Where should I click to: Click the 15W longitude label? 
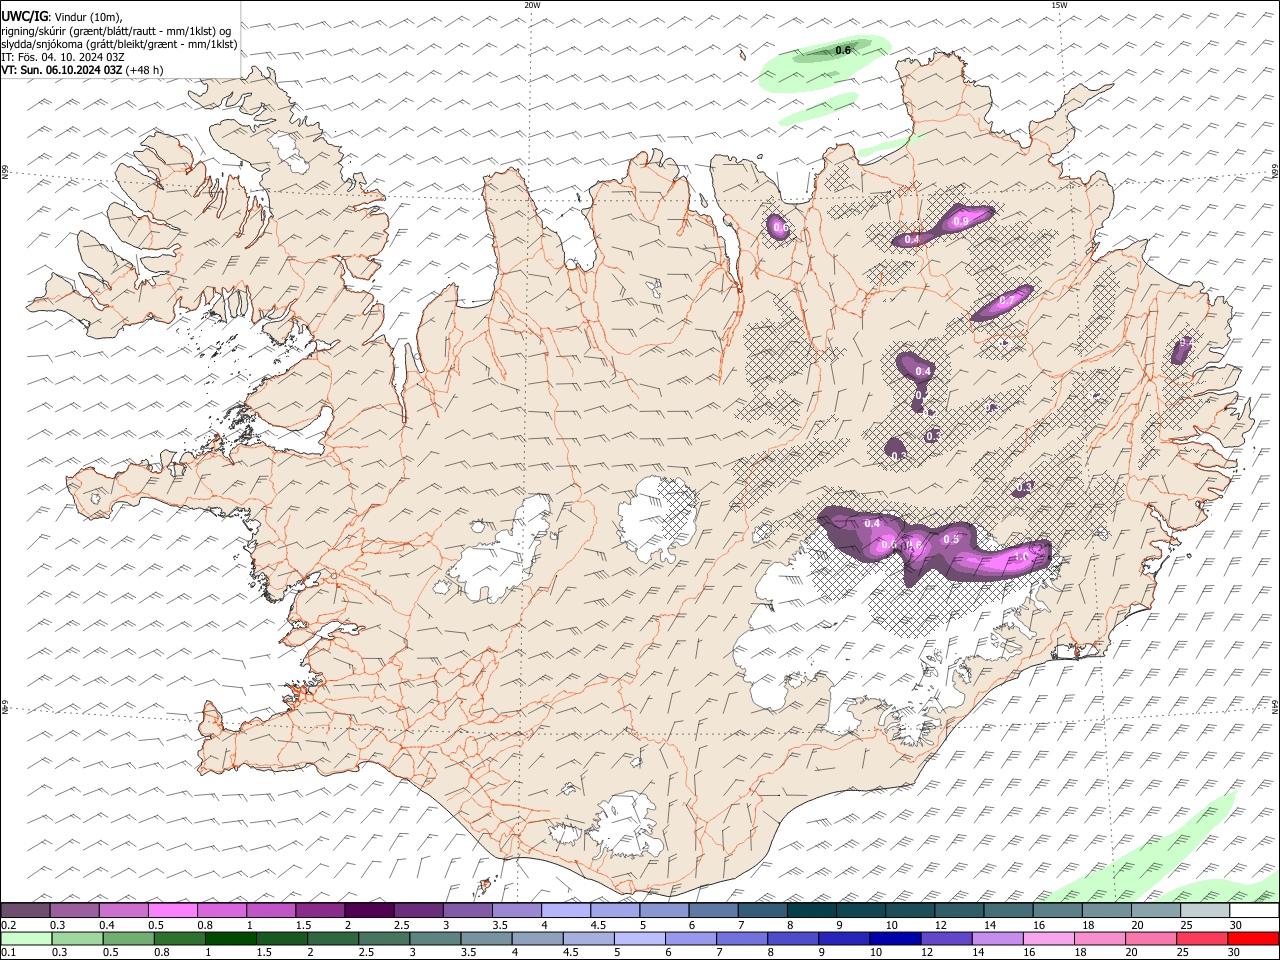pyautogui.click(x=1059, y=5)
